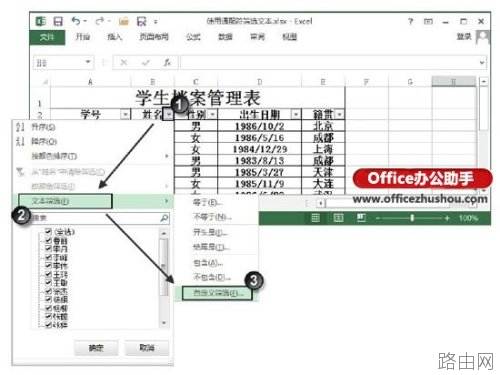Choose 不等于 in the text filter submenu
Image resolution: width=500 pixels, height=375 pixels.
[217, 217]
